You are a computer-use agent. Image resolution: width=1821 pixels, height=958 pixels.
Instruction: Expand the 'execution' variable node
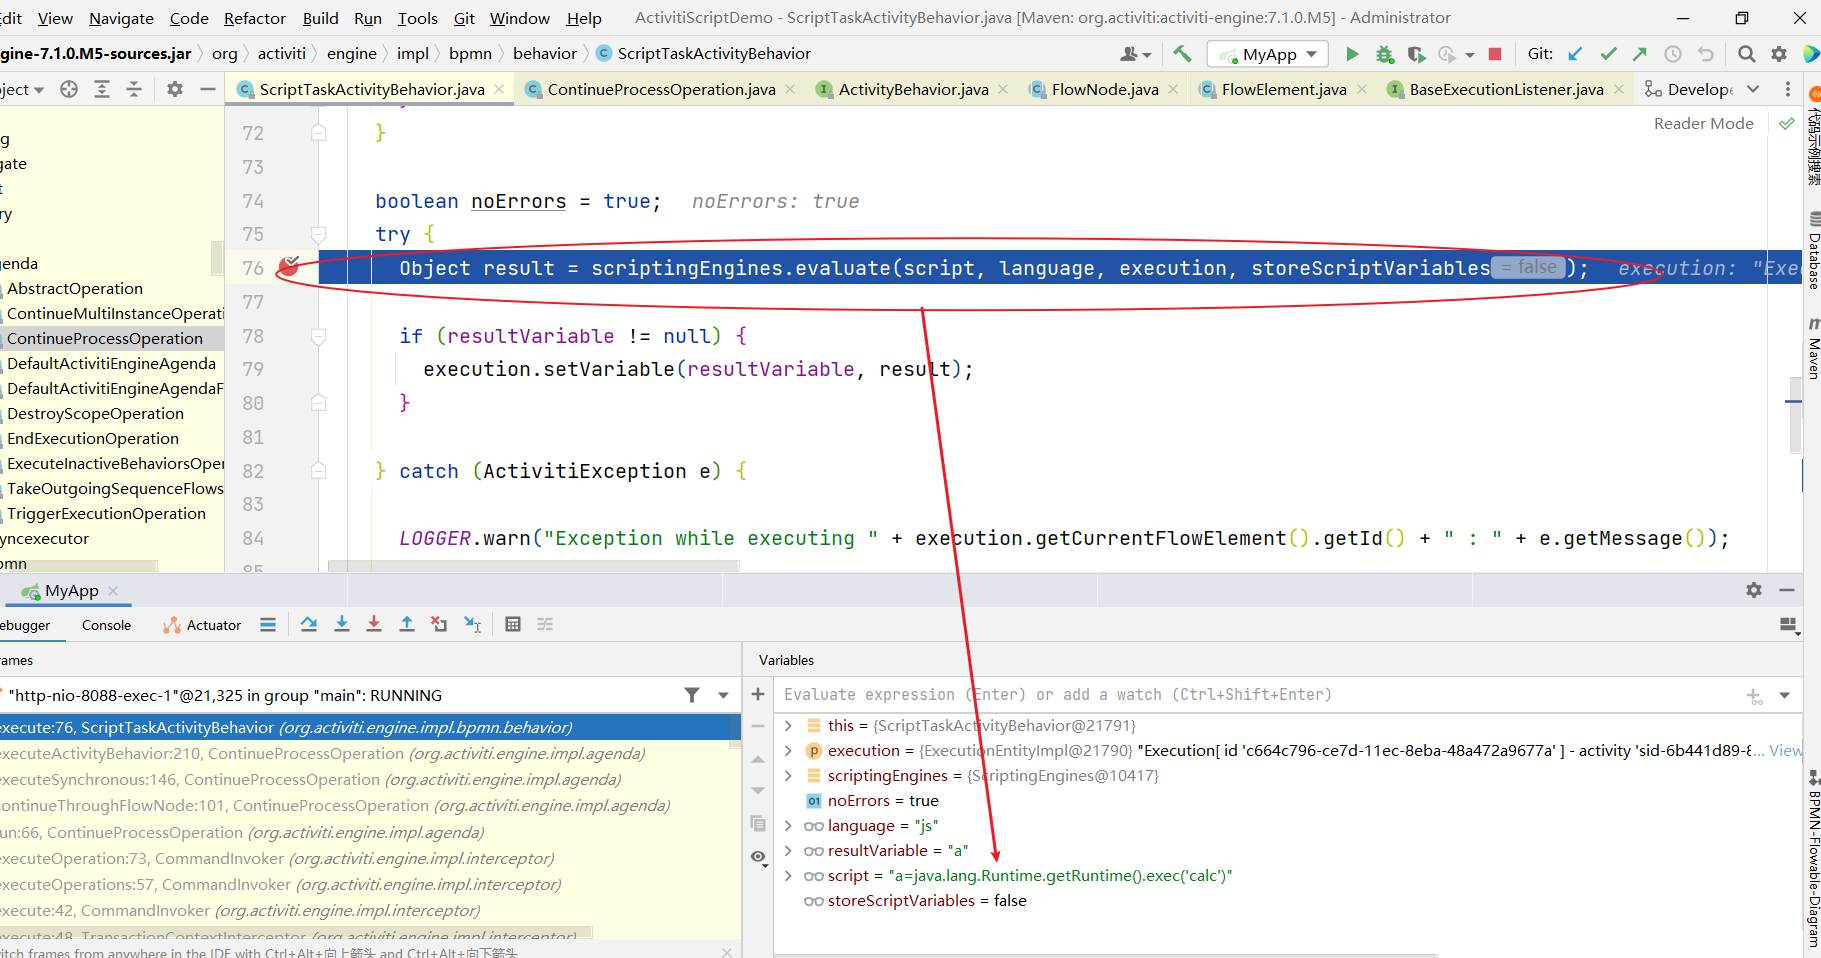tap(788, 751)
